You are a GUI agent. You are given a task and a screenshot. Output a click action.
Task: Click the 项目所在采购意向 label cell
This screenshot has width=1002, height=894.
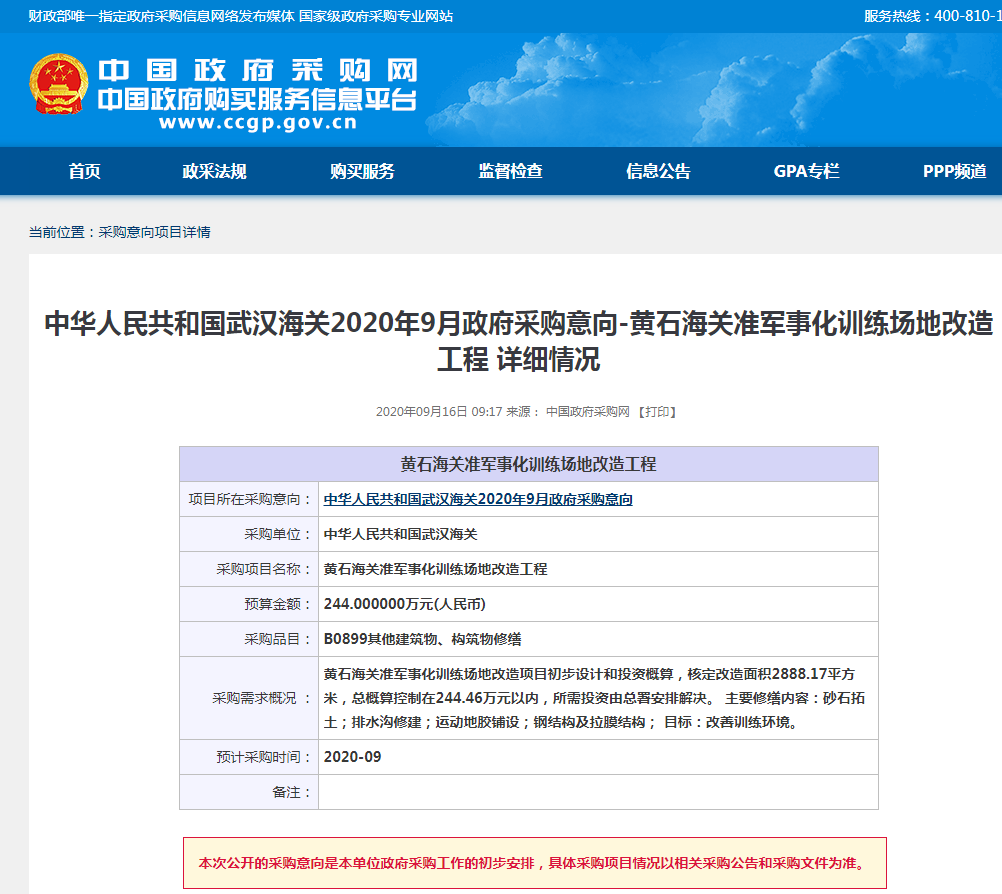249,499
